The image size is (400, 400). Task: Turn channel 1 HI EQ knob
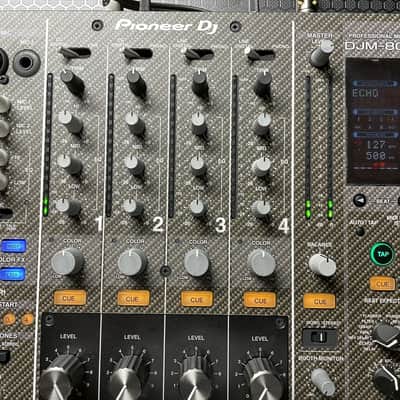coord(70,122)
